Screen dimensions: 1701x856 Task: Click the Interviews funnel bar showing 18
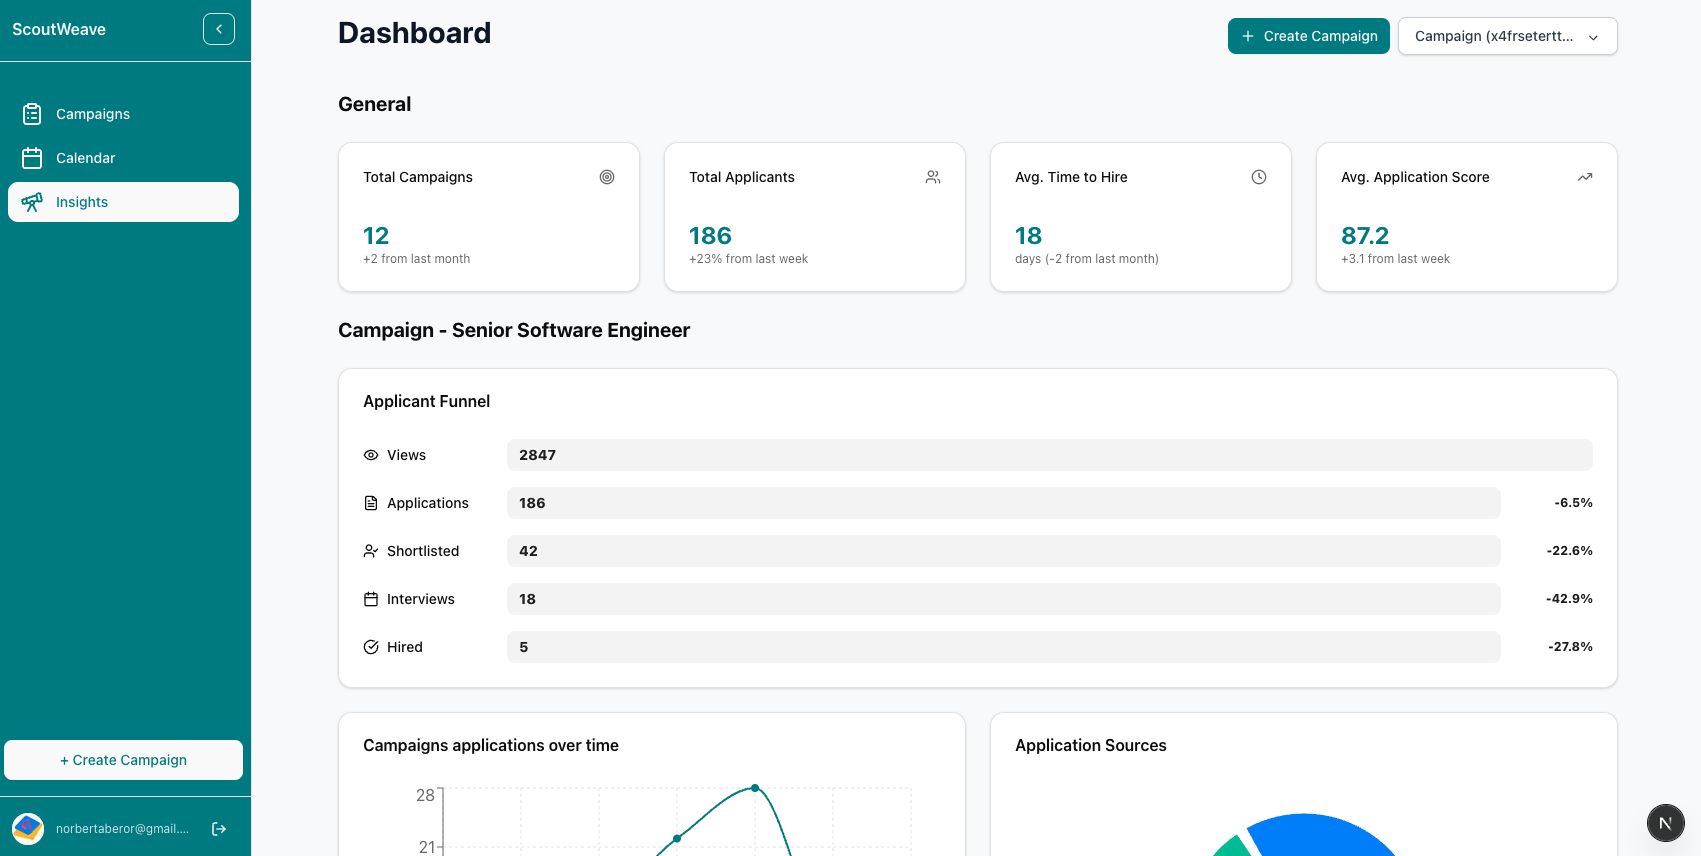1004,599
